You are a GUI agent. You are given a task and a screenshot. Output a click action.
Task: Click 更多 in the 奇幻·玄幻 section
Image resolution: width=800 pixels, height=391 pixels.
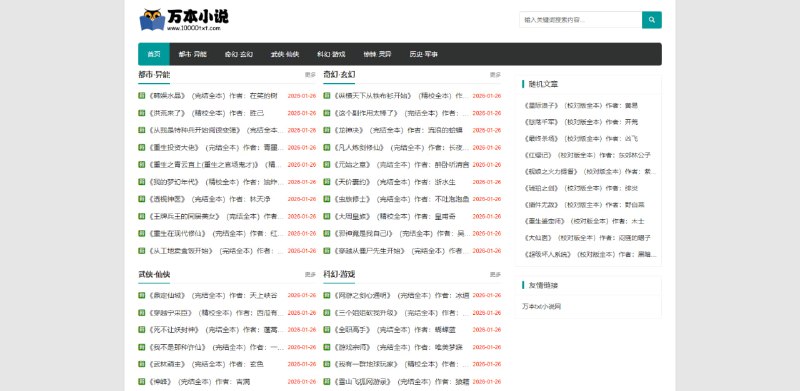click(495, 75)
